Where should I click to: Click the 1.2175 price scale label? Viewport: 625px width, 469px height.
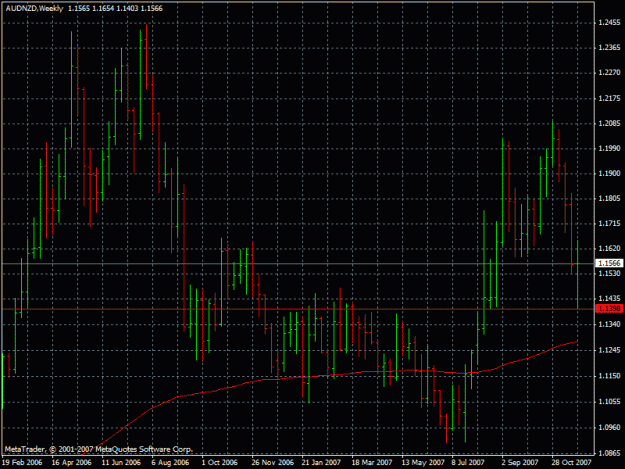click(x=609, y=98)
